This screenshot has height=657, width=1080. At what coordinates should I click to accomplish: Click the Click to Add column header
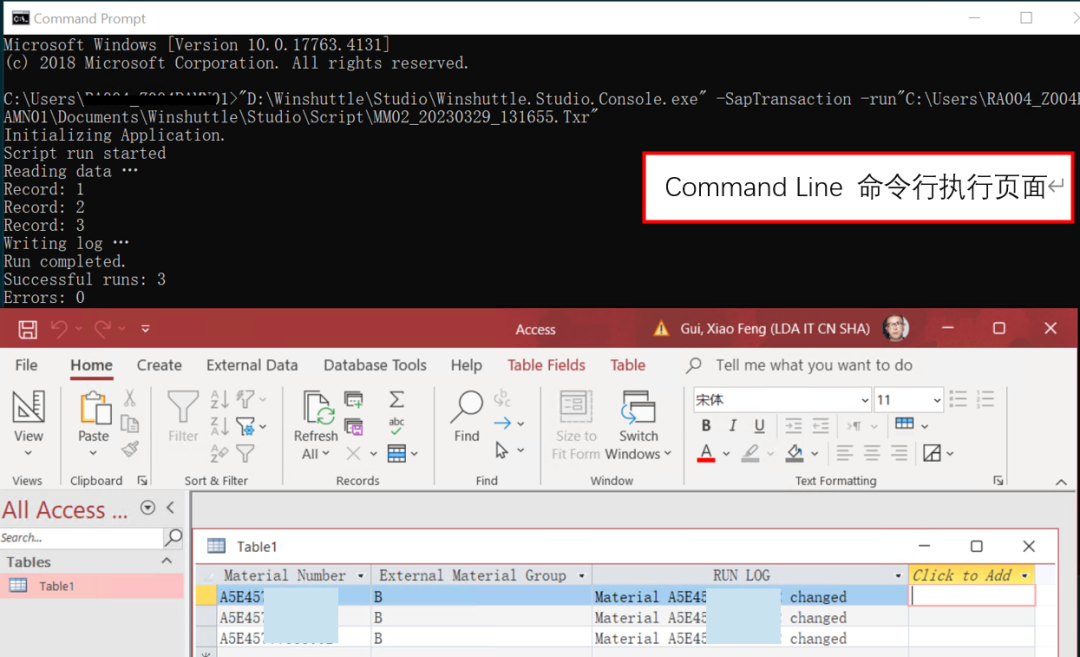tap(971, 575)
